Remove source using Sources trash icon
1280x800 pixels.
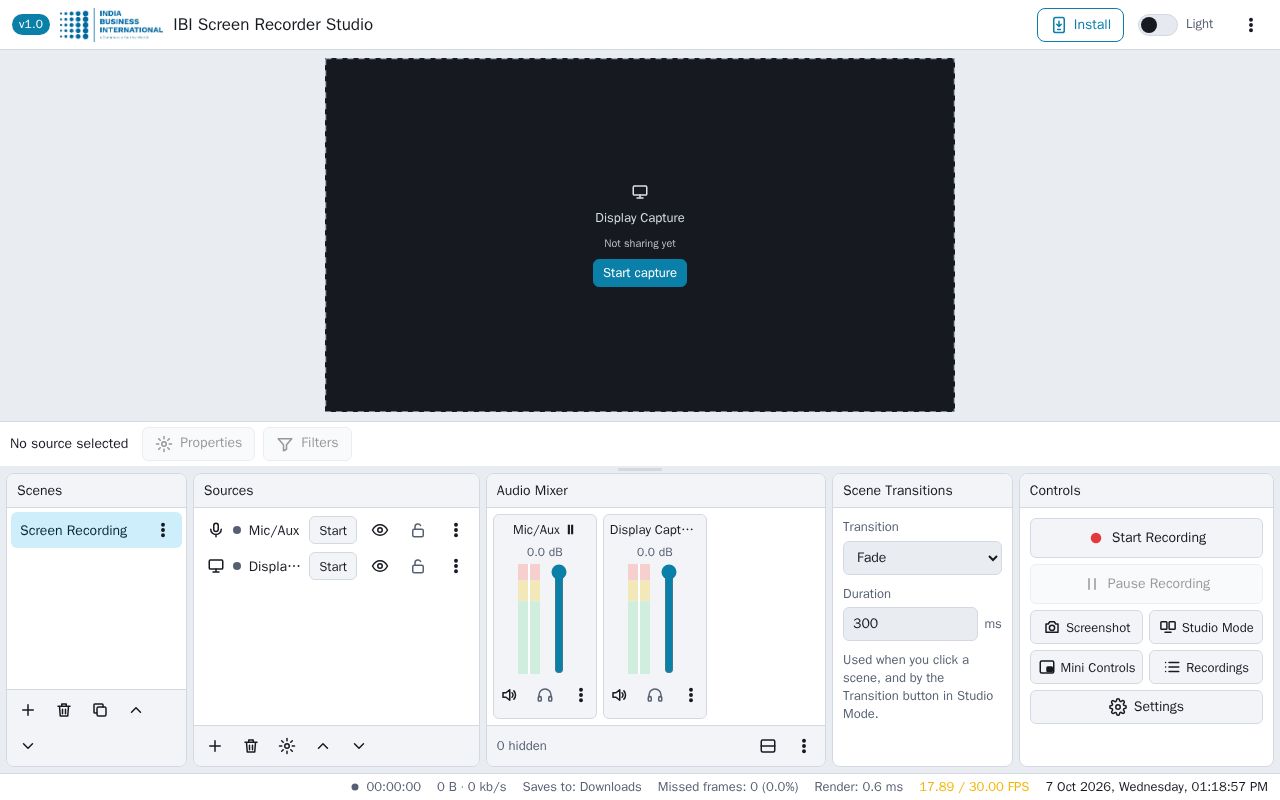(251, 746)
